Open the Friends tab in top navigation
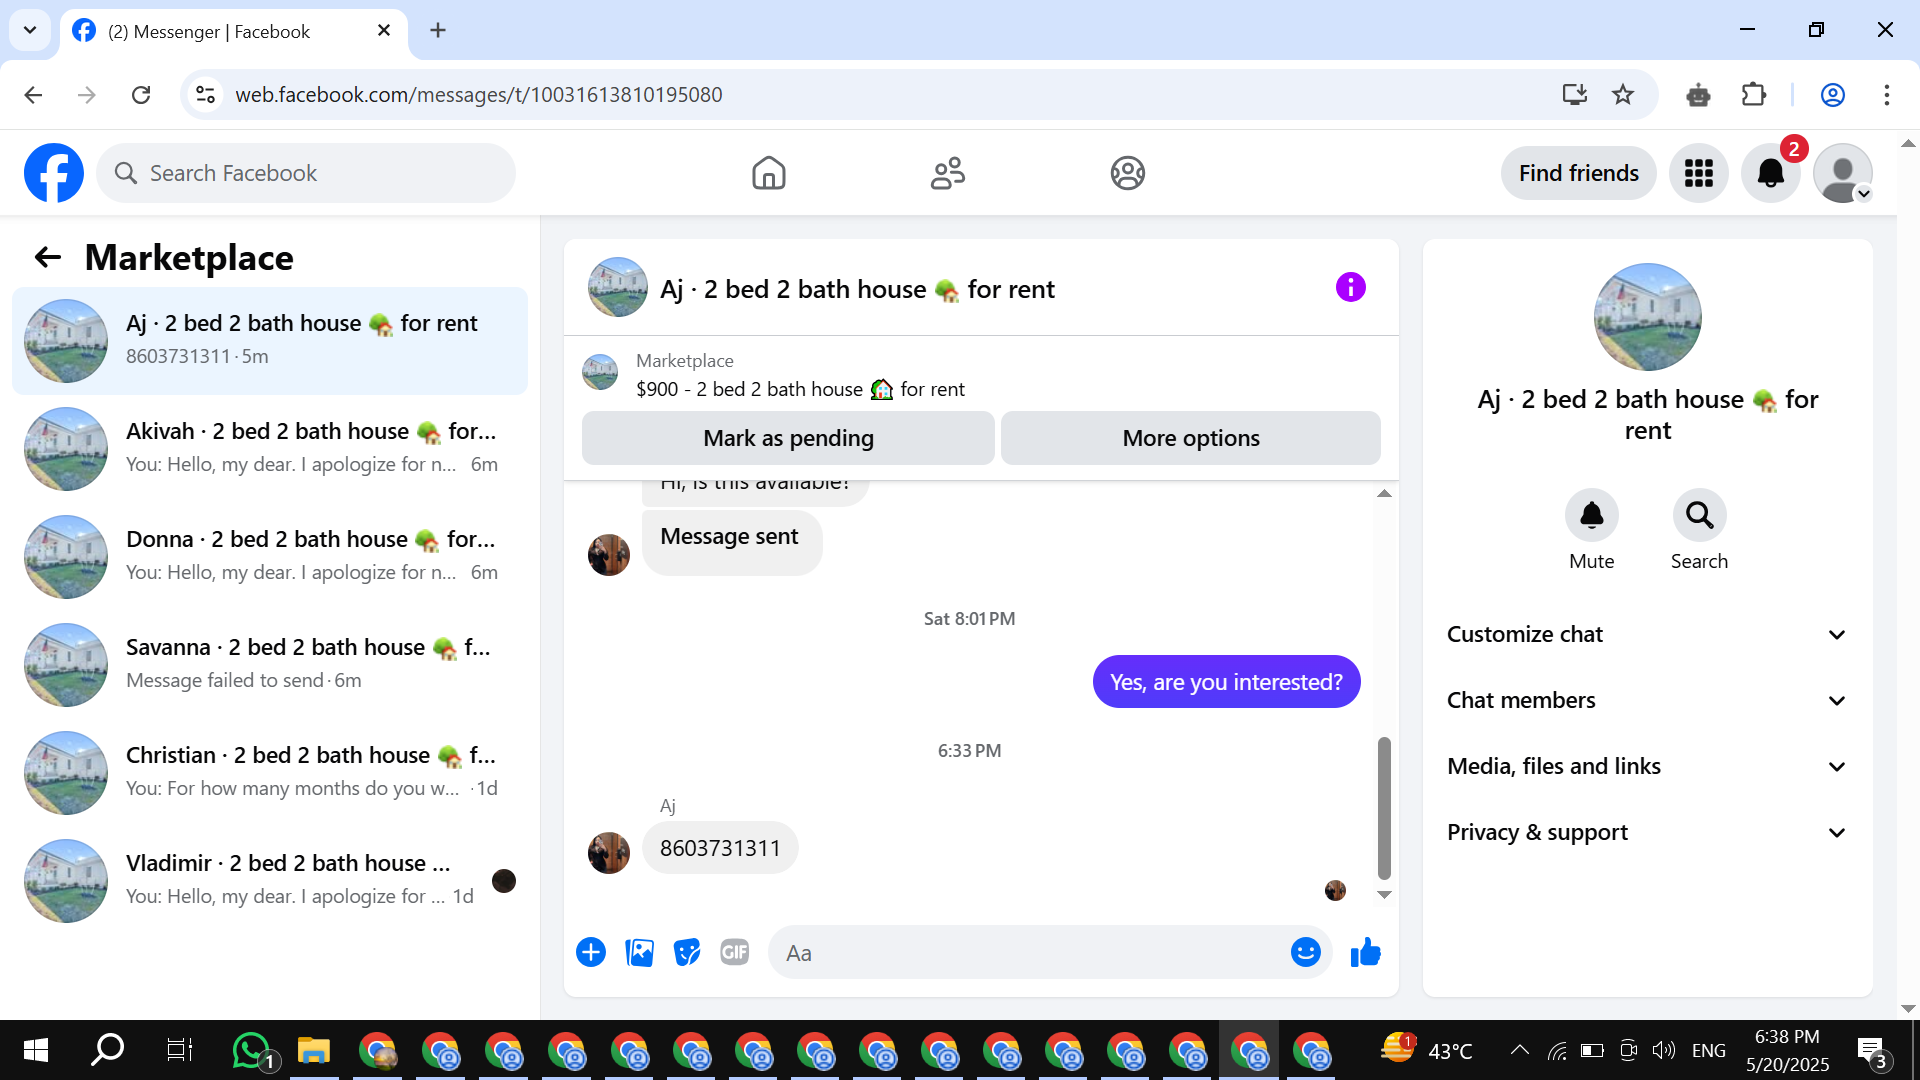The height and width of the screenshot is (1080, 1920). click(947, 173)
